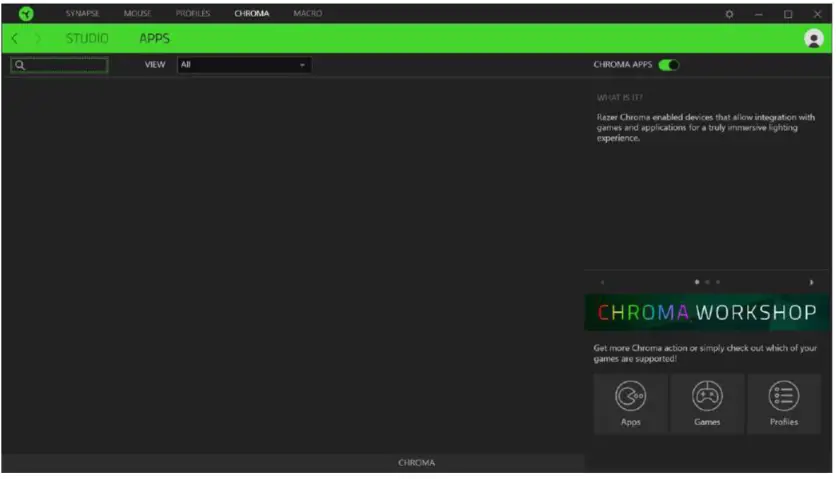Select the first carousel page dot
The width and height of the screenshot is (840, 479).
(x=696, y=282)
